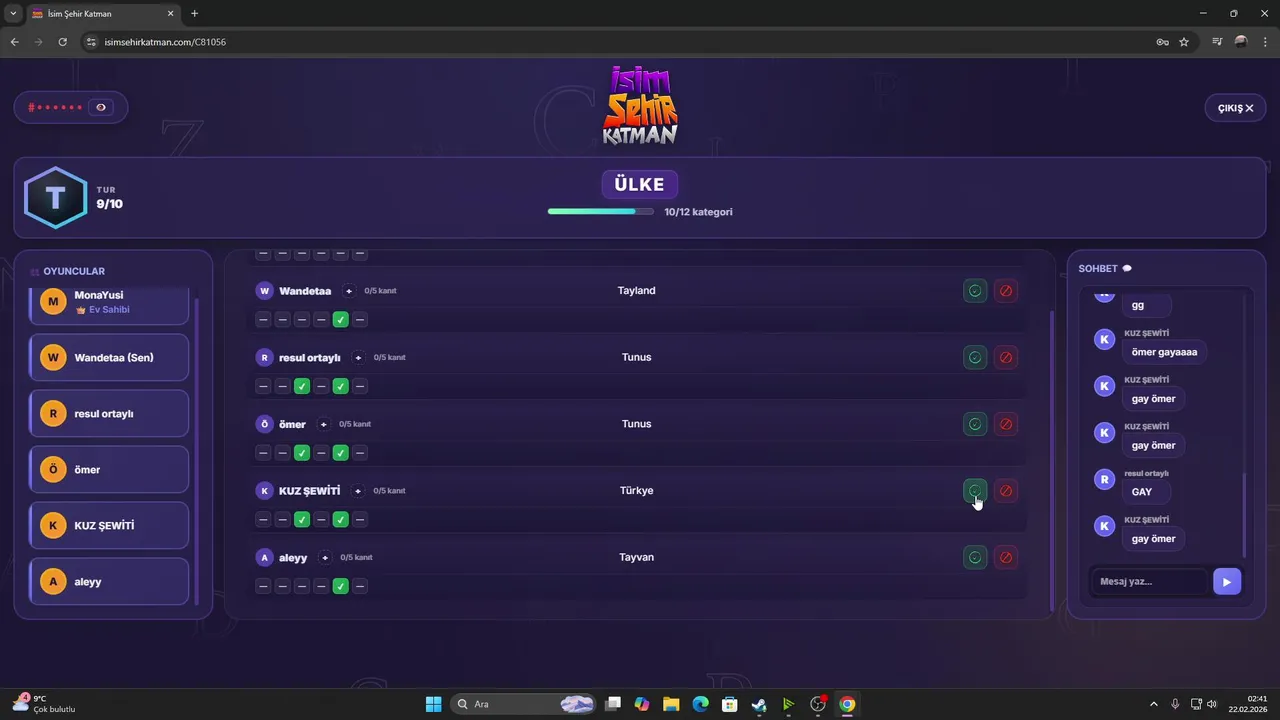Approve resul ortaylı's answer Tunus

tap(975, 357)
